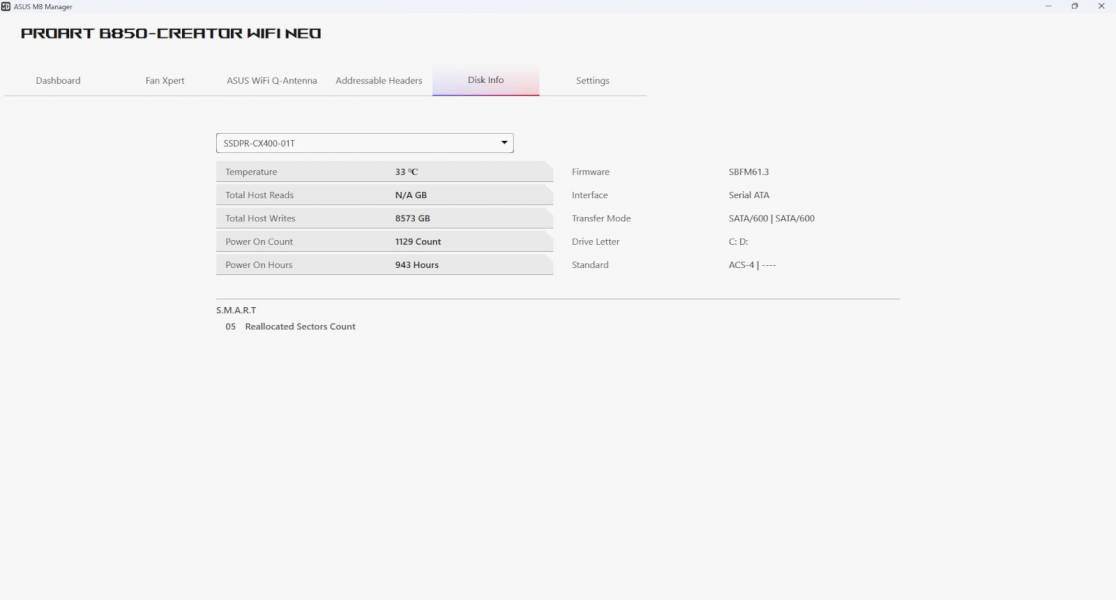Switch to the Fan Xpert tab

pyautogui.click(x=165, y=80)
